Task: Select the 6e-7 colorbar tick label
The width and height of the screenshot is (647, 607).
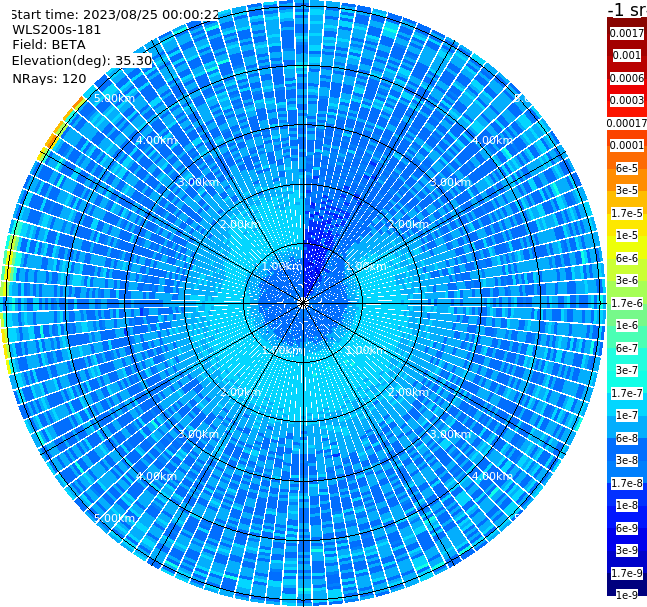Action: pyautogui.click(x=627, y=348)
